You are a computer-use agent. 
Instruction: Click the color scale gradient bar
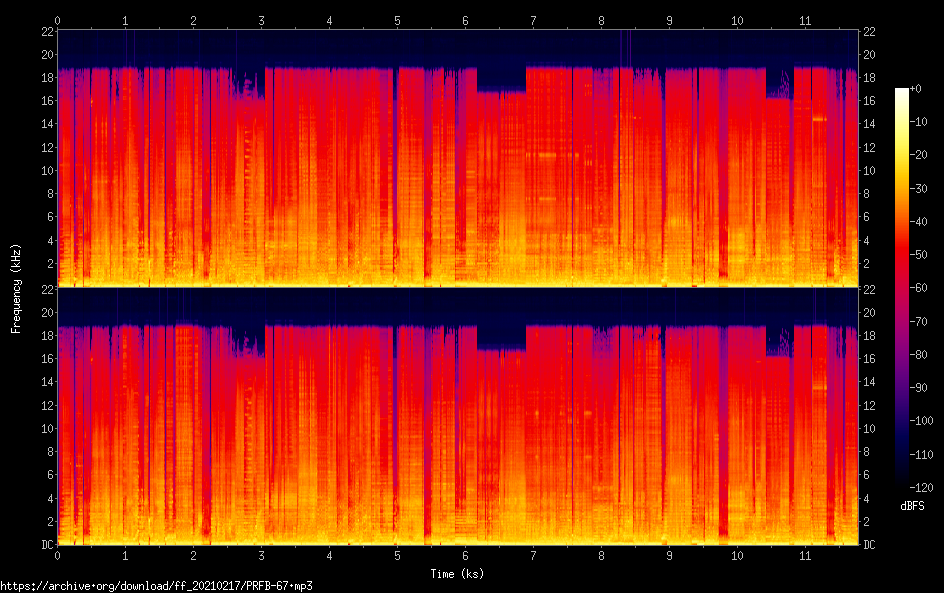pos(902,288)
